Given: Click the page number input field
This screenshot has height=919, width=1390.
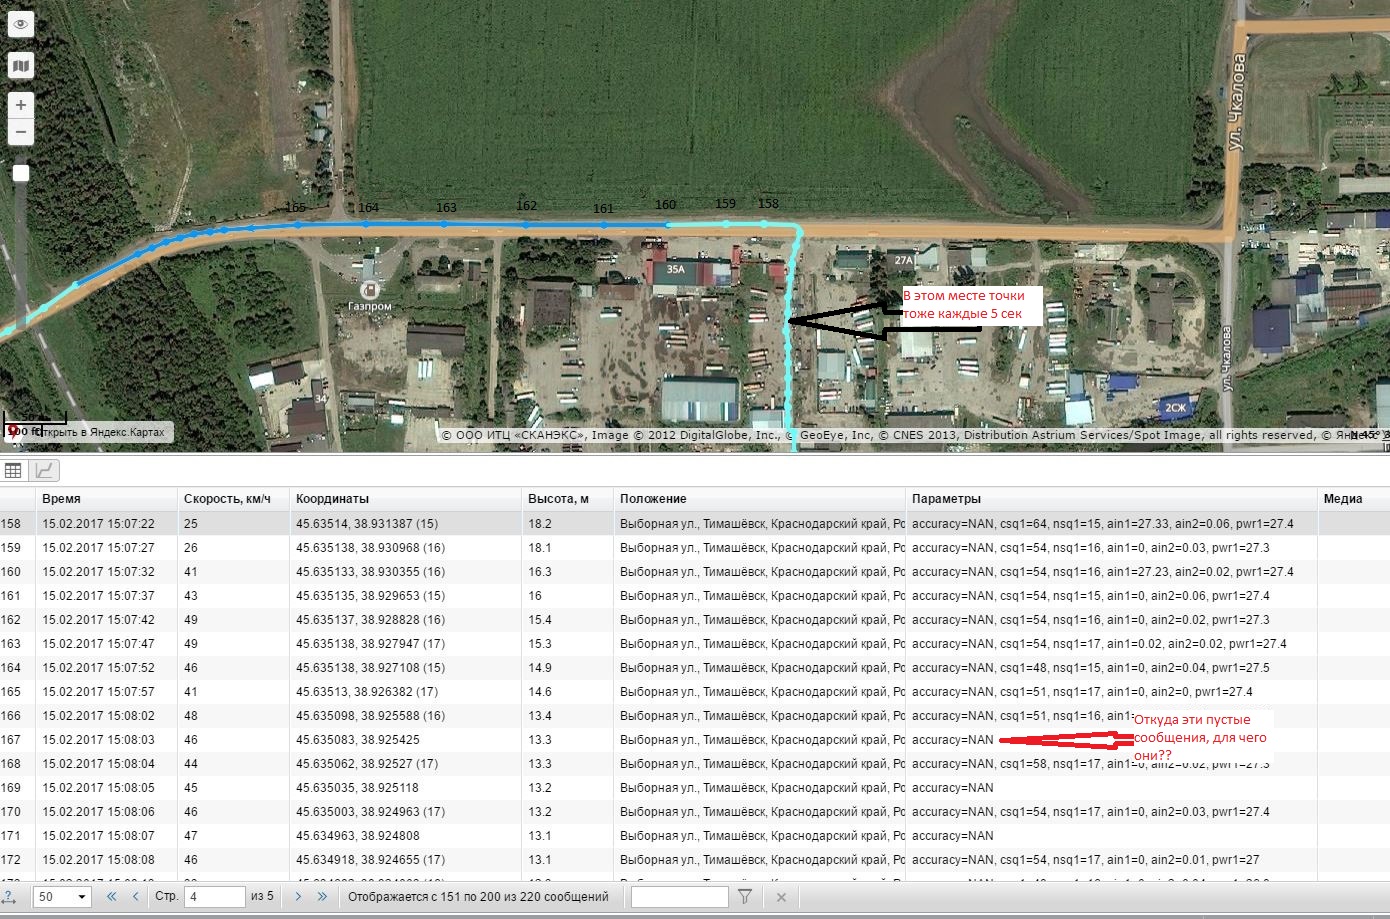Looking at the screenshot, I should [x=215, y=897].
